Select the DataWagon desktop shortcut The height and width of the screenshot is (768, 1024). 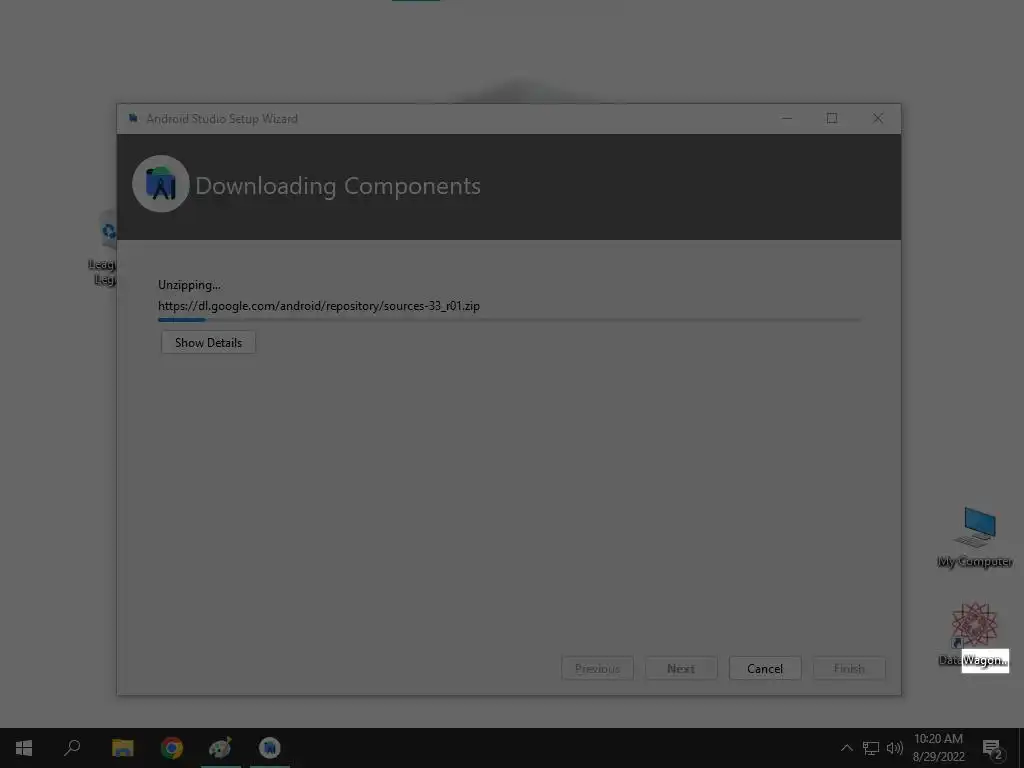[974, 635]
